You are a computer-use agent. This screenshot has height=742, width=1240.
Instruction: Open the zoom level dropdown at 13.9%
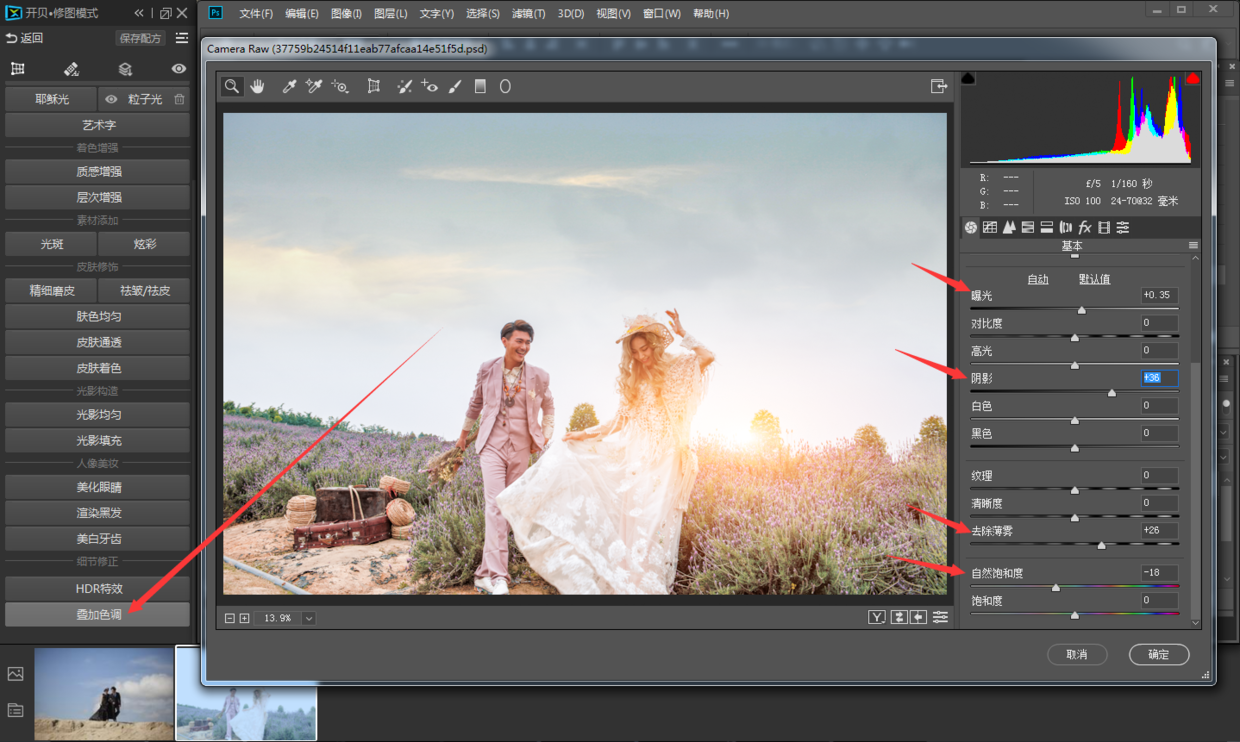309,619
